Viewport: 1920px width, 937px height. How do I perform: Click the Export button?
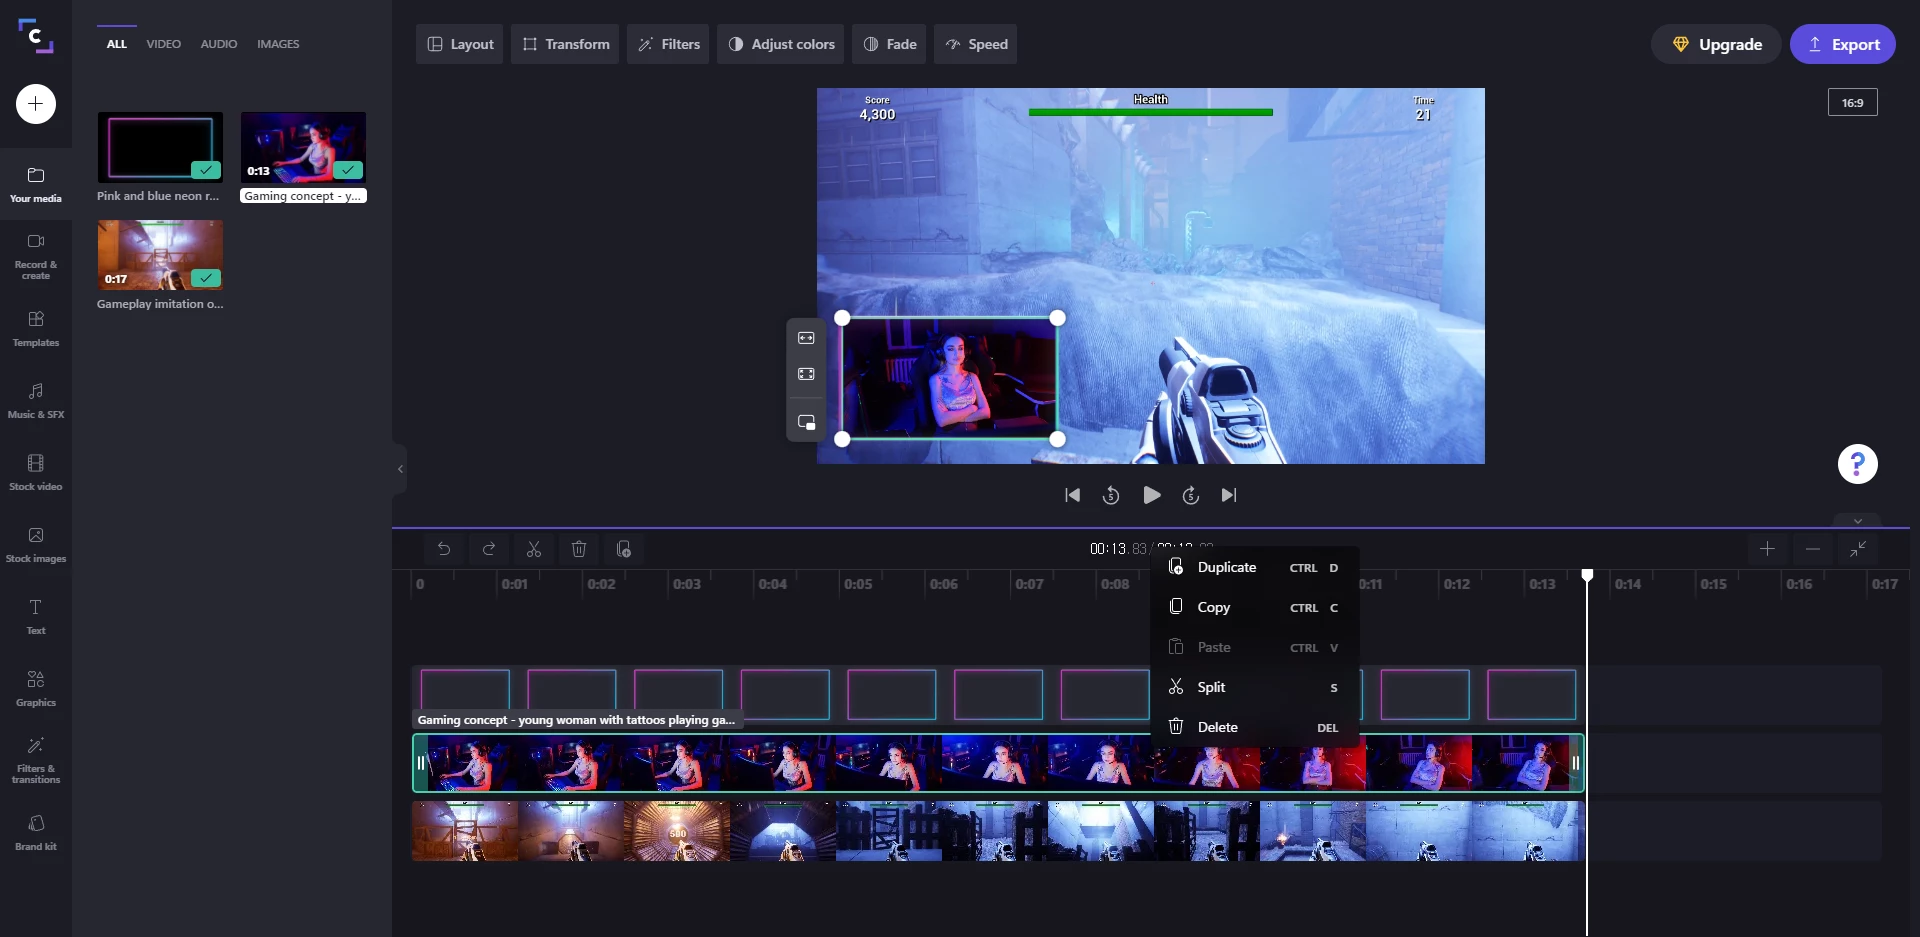(1845, 44)
